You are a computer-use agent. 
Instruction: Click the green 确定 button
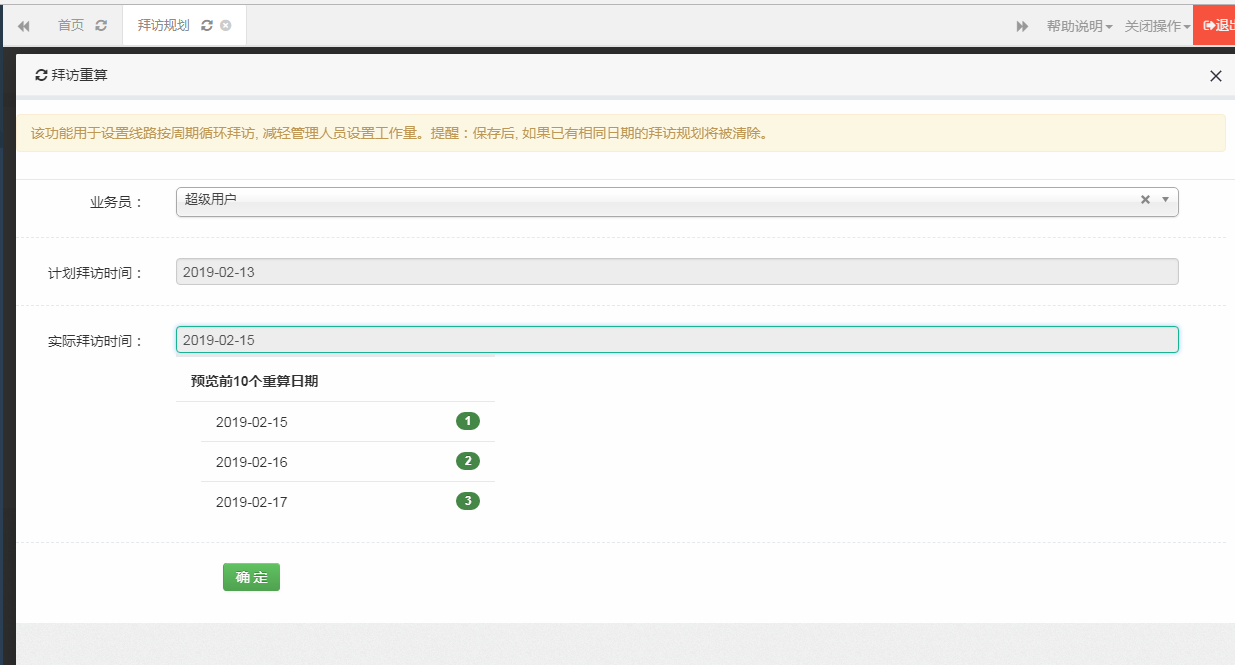(x=251, y=577)
